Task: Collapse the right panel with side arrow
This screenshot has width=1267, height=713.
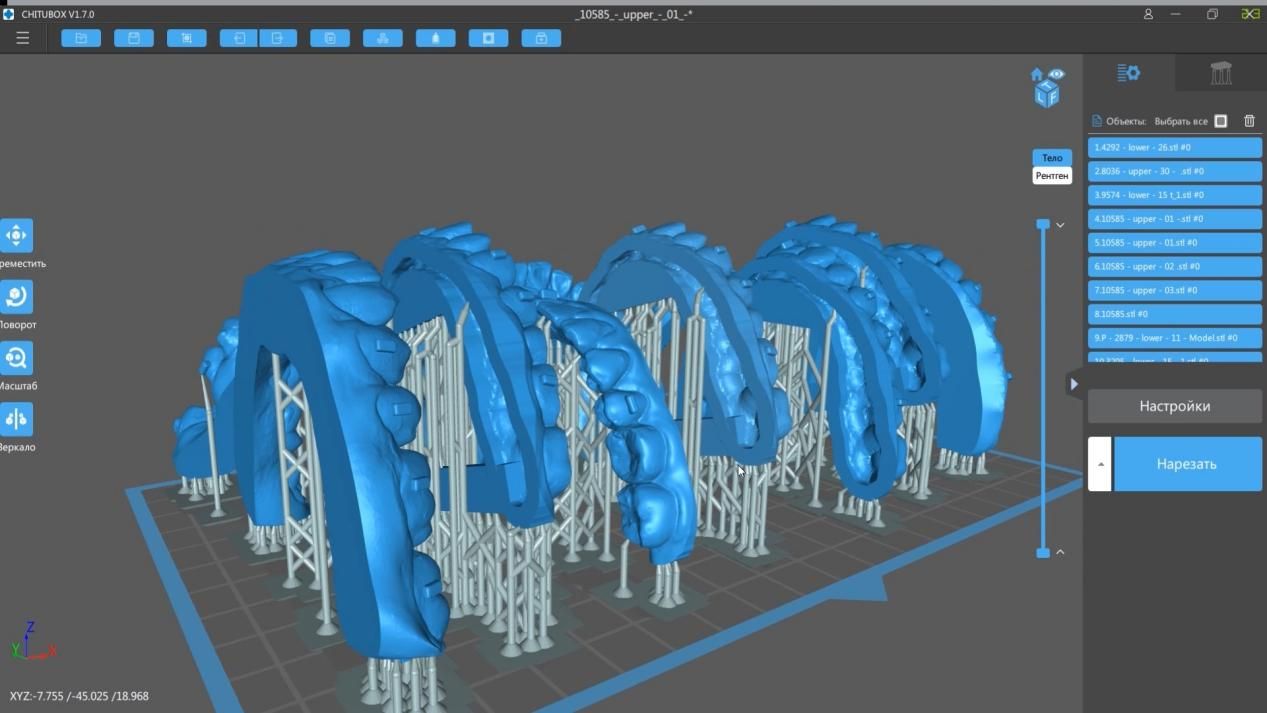Action: (1074, 384)
